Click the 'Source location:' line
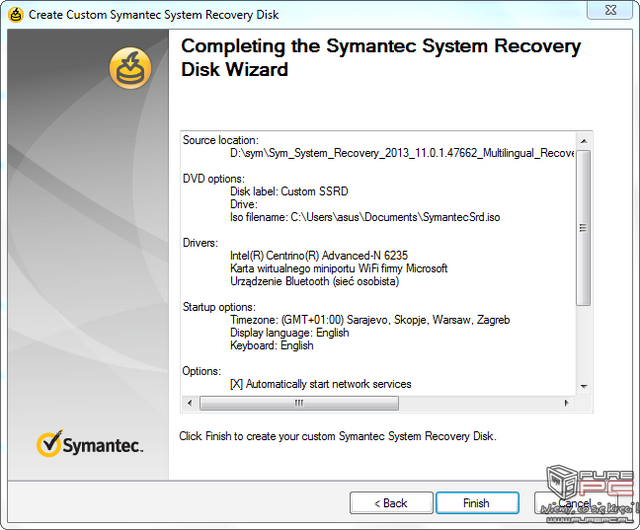Viewport: 640px width, 530px height. [220, 140]
